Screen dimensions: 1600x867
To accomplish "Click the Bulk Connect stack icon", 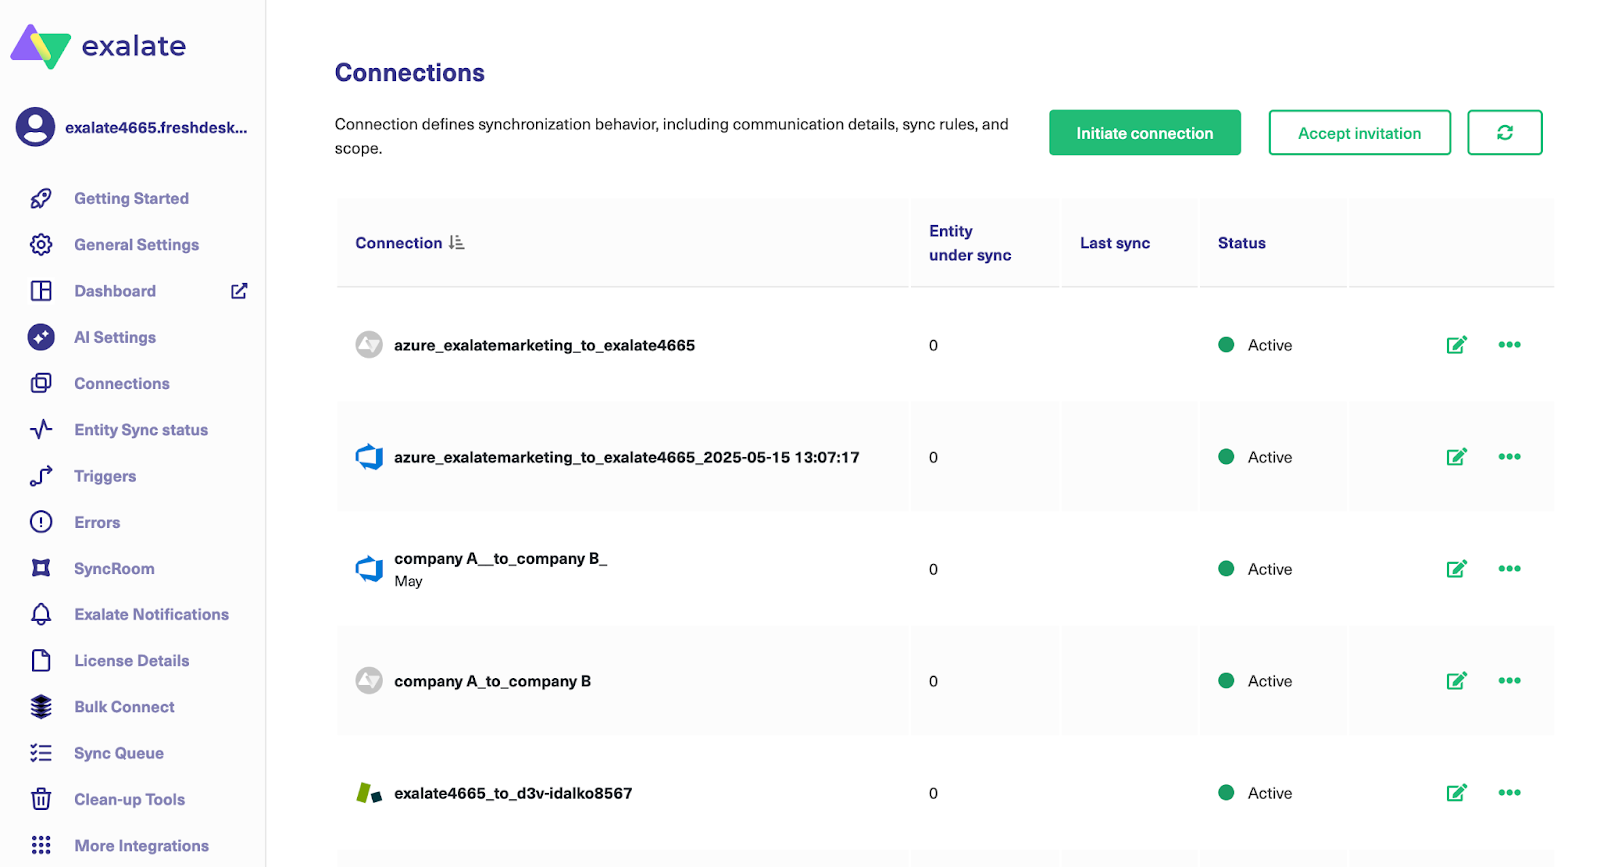I will pyautogui.click(x=41, y=707).
